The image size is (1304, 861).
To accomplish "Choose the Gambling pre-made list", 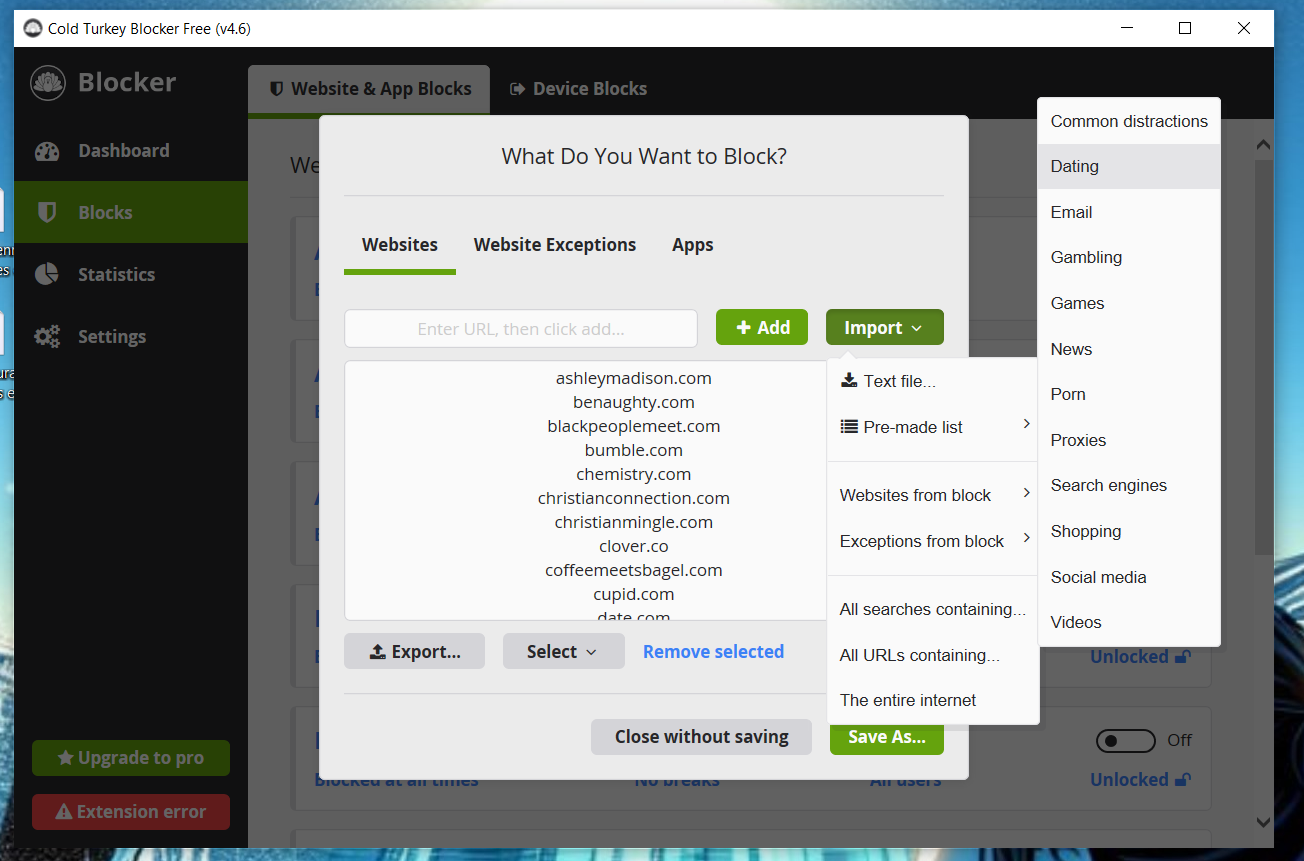I will (x=1129, y=257).
